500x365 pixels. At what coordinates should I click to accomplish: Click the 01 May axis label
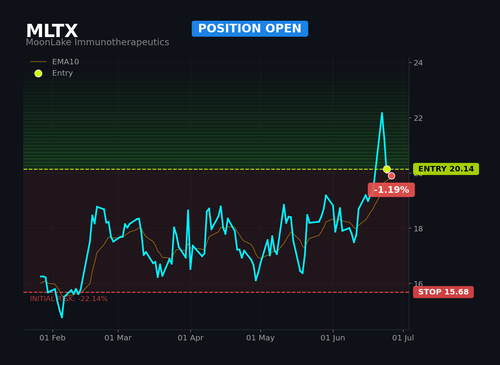click(260, 338)
